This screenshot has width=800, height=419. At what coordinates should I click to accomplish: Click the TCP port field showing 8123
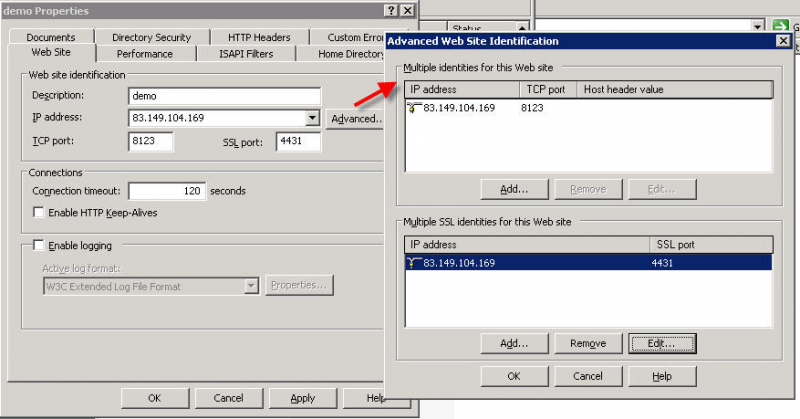151,141
